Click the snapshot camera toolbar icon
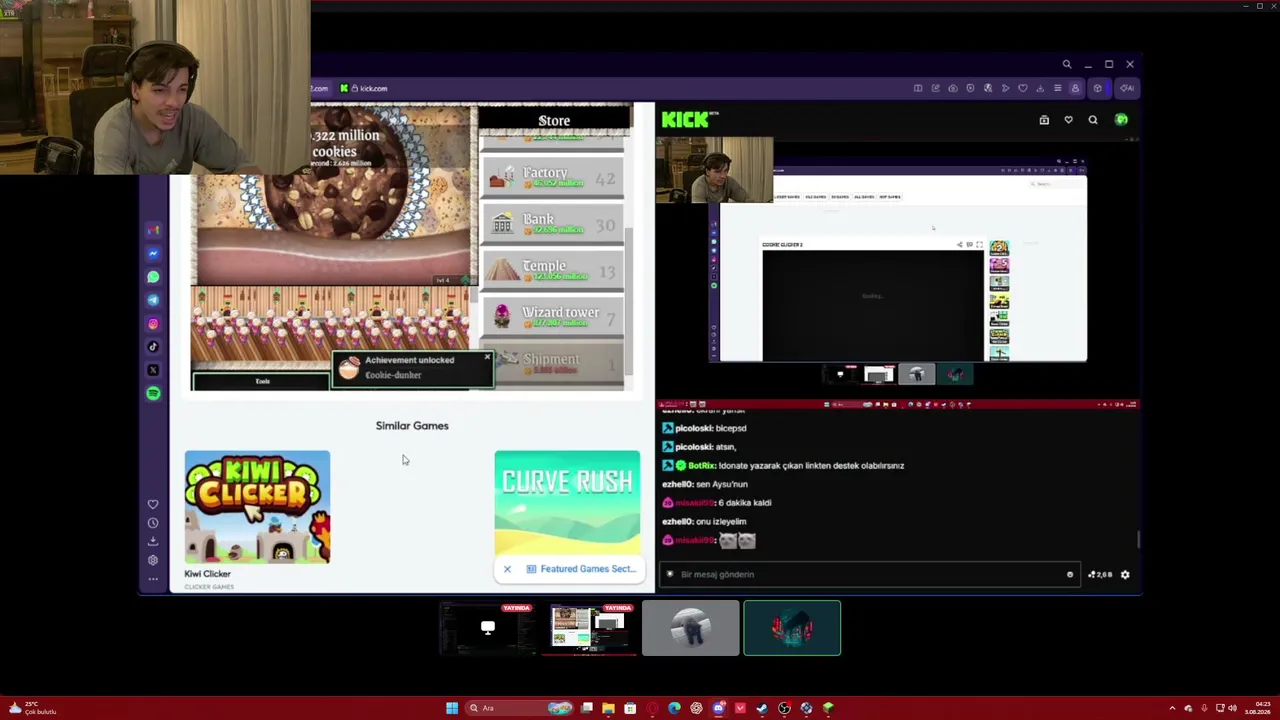 coord(953,88)
